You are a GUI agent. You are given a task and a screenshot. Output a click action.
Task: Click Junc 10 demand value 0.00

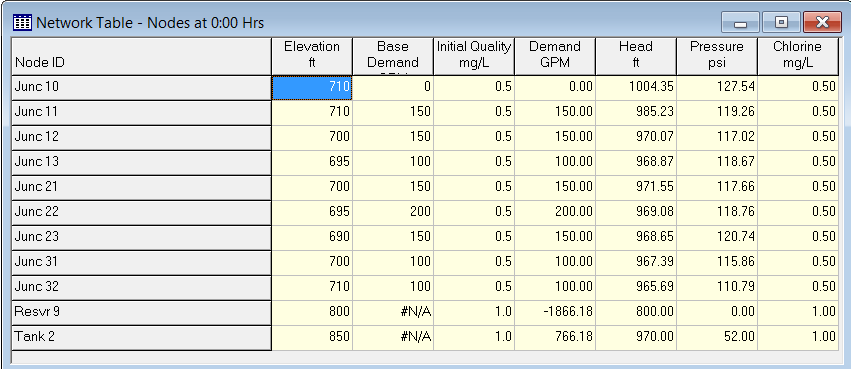(x=555, y=88)
